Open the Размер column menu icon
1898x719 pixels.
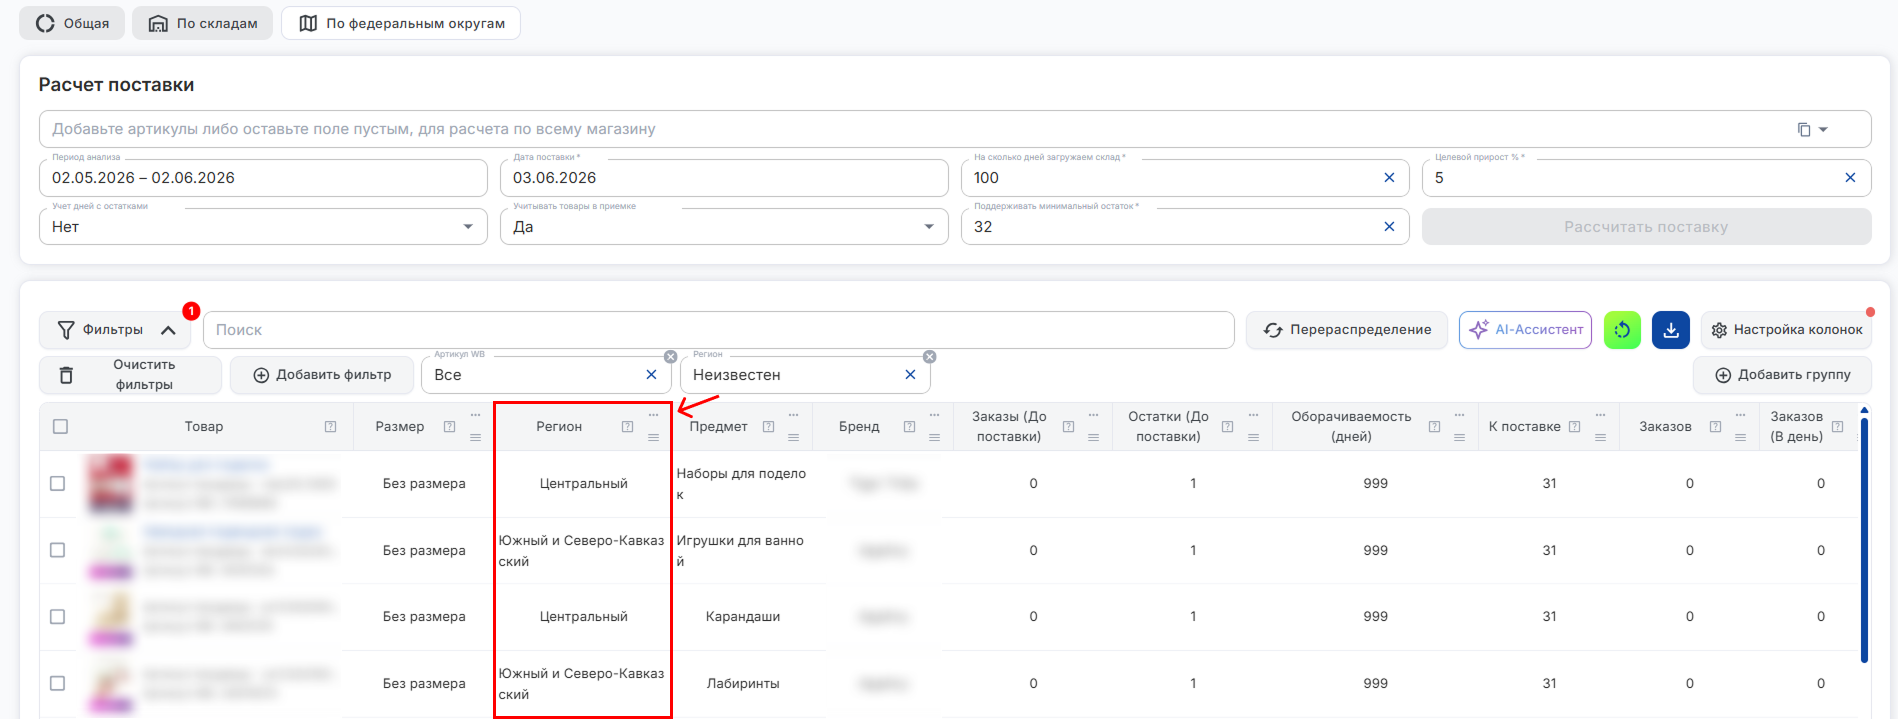[x=475, y=438]
